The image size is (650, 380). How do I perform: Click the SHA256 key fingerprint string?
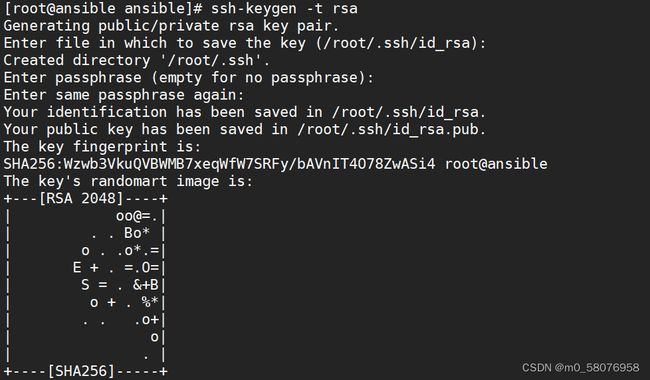click(219, 164)
